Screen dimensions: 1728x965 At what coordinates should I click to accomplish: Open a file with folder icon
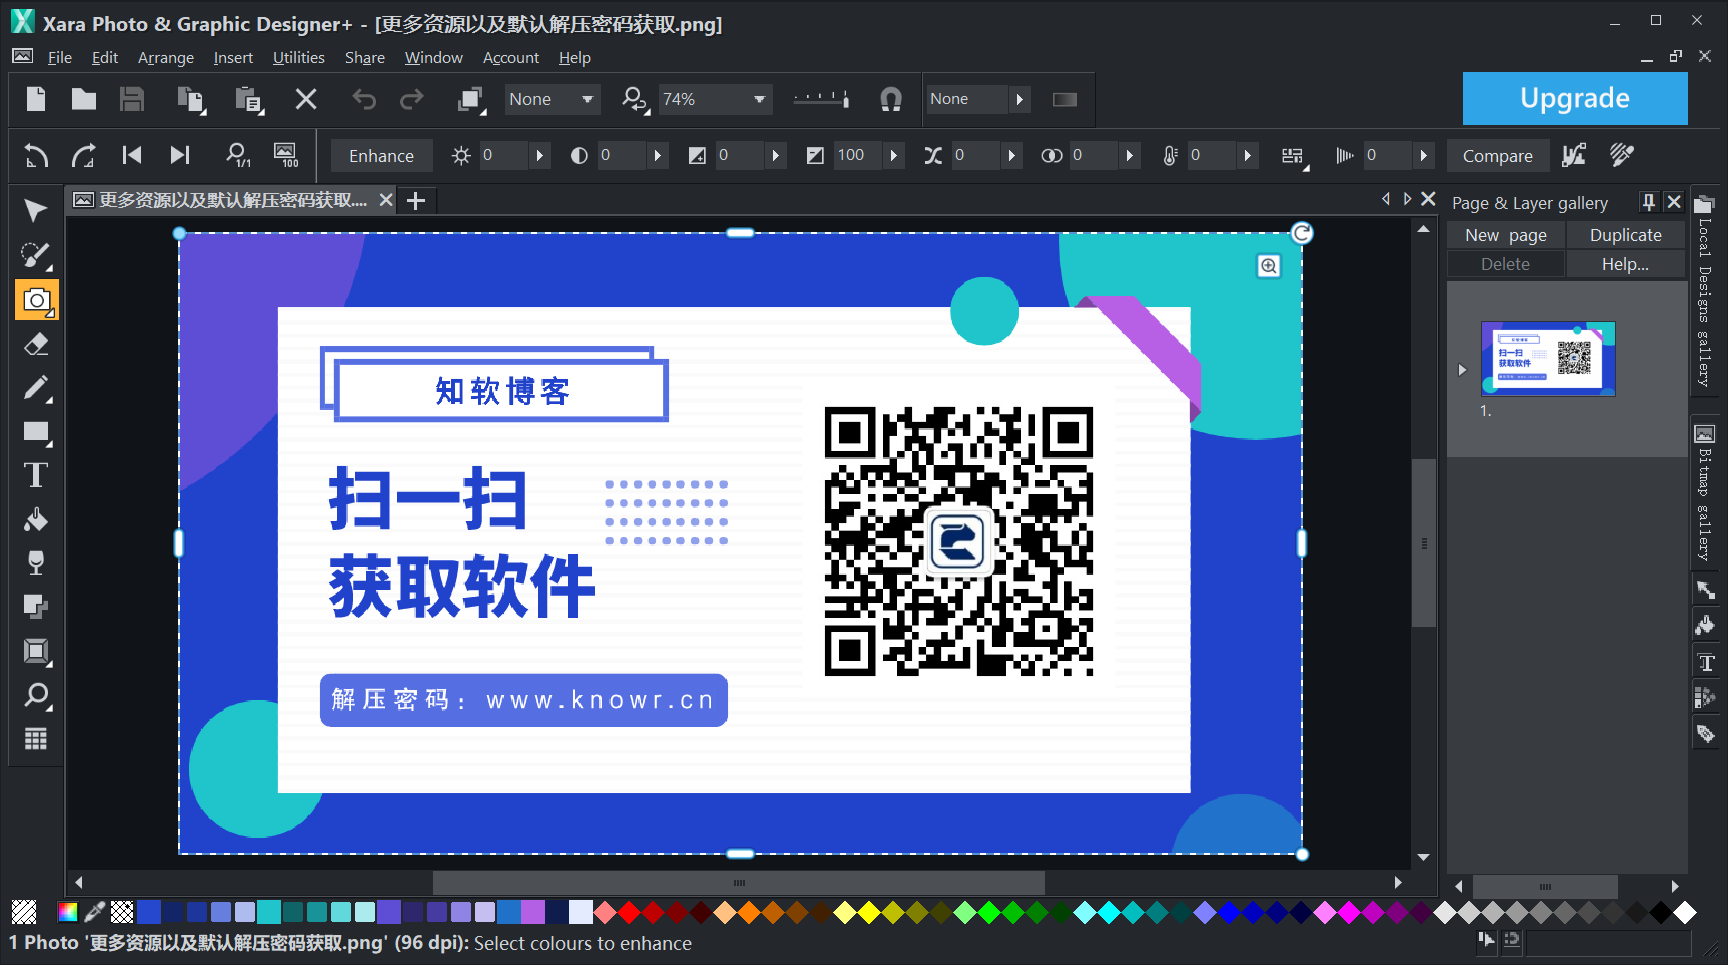(84, 99)
